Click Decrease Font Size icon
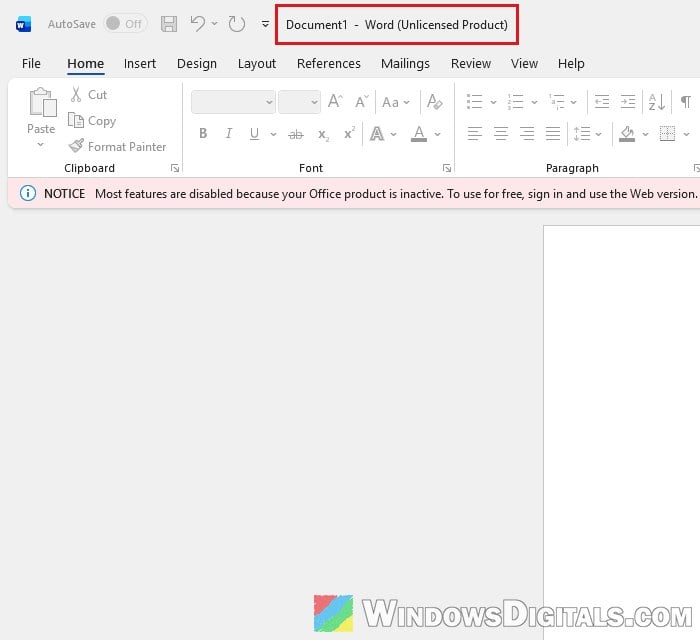 click(362, 102)
